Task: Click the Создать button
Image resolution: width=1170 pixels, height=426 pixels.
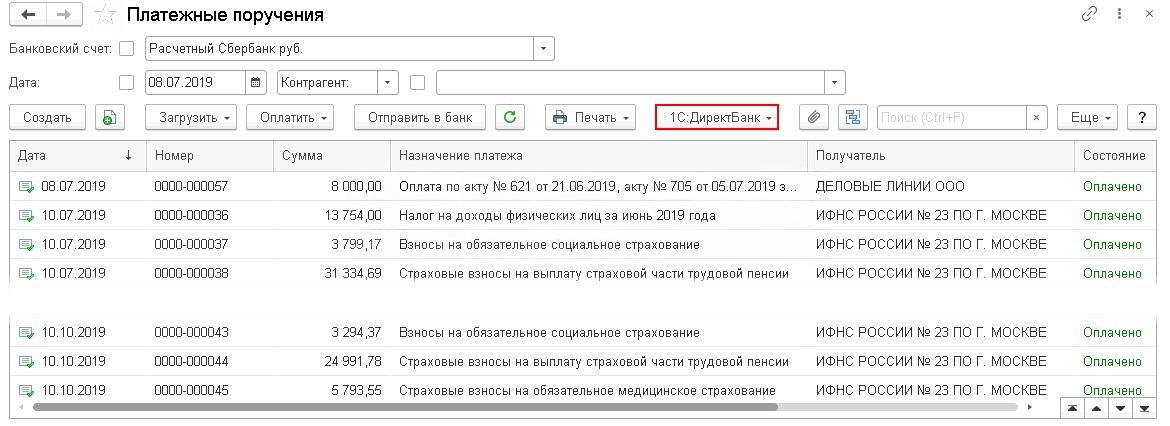Action: (x=47, y=117)
